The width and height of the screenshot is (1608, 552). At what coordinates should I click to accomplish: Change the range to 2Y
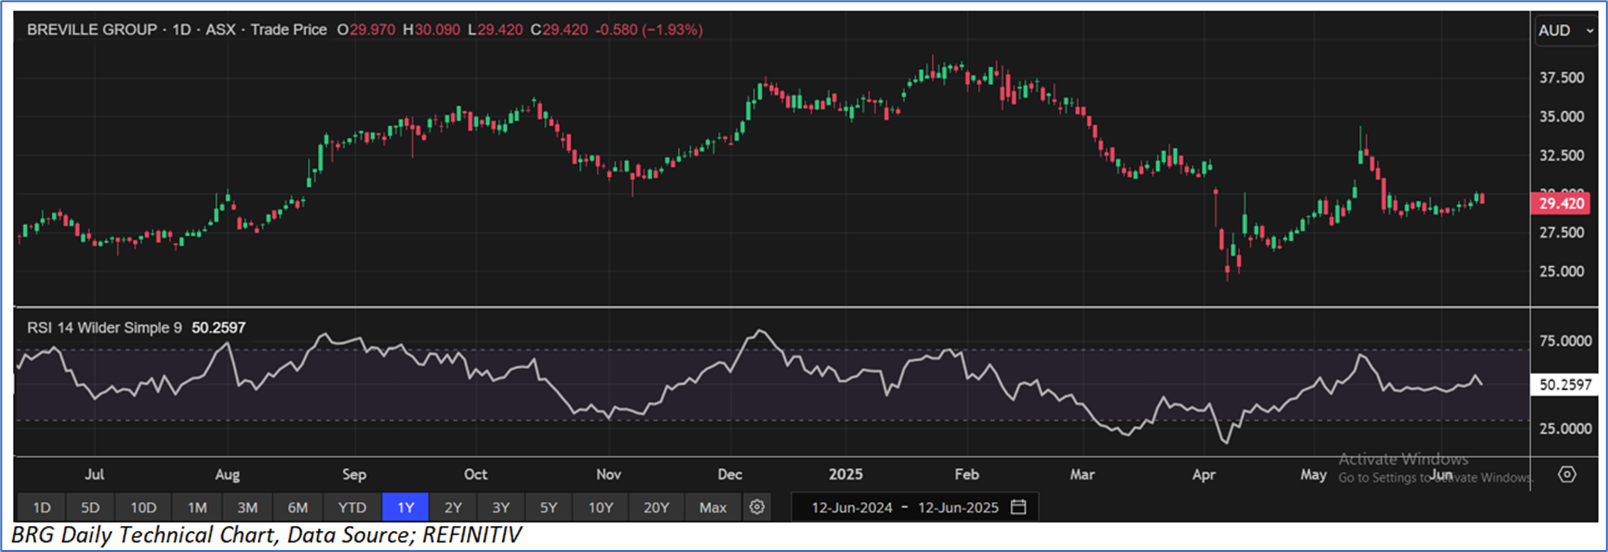point(453,507)
